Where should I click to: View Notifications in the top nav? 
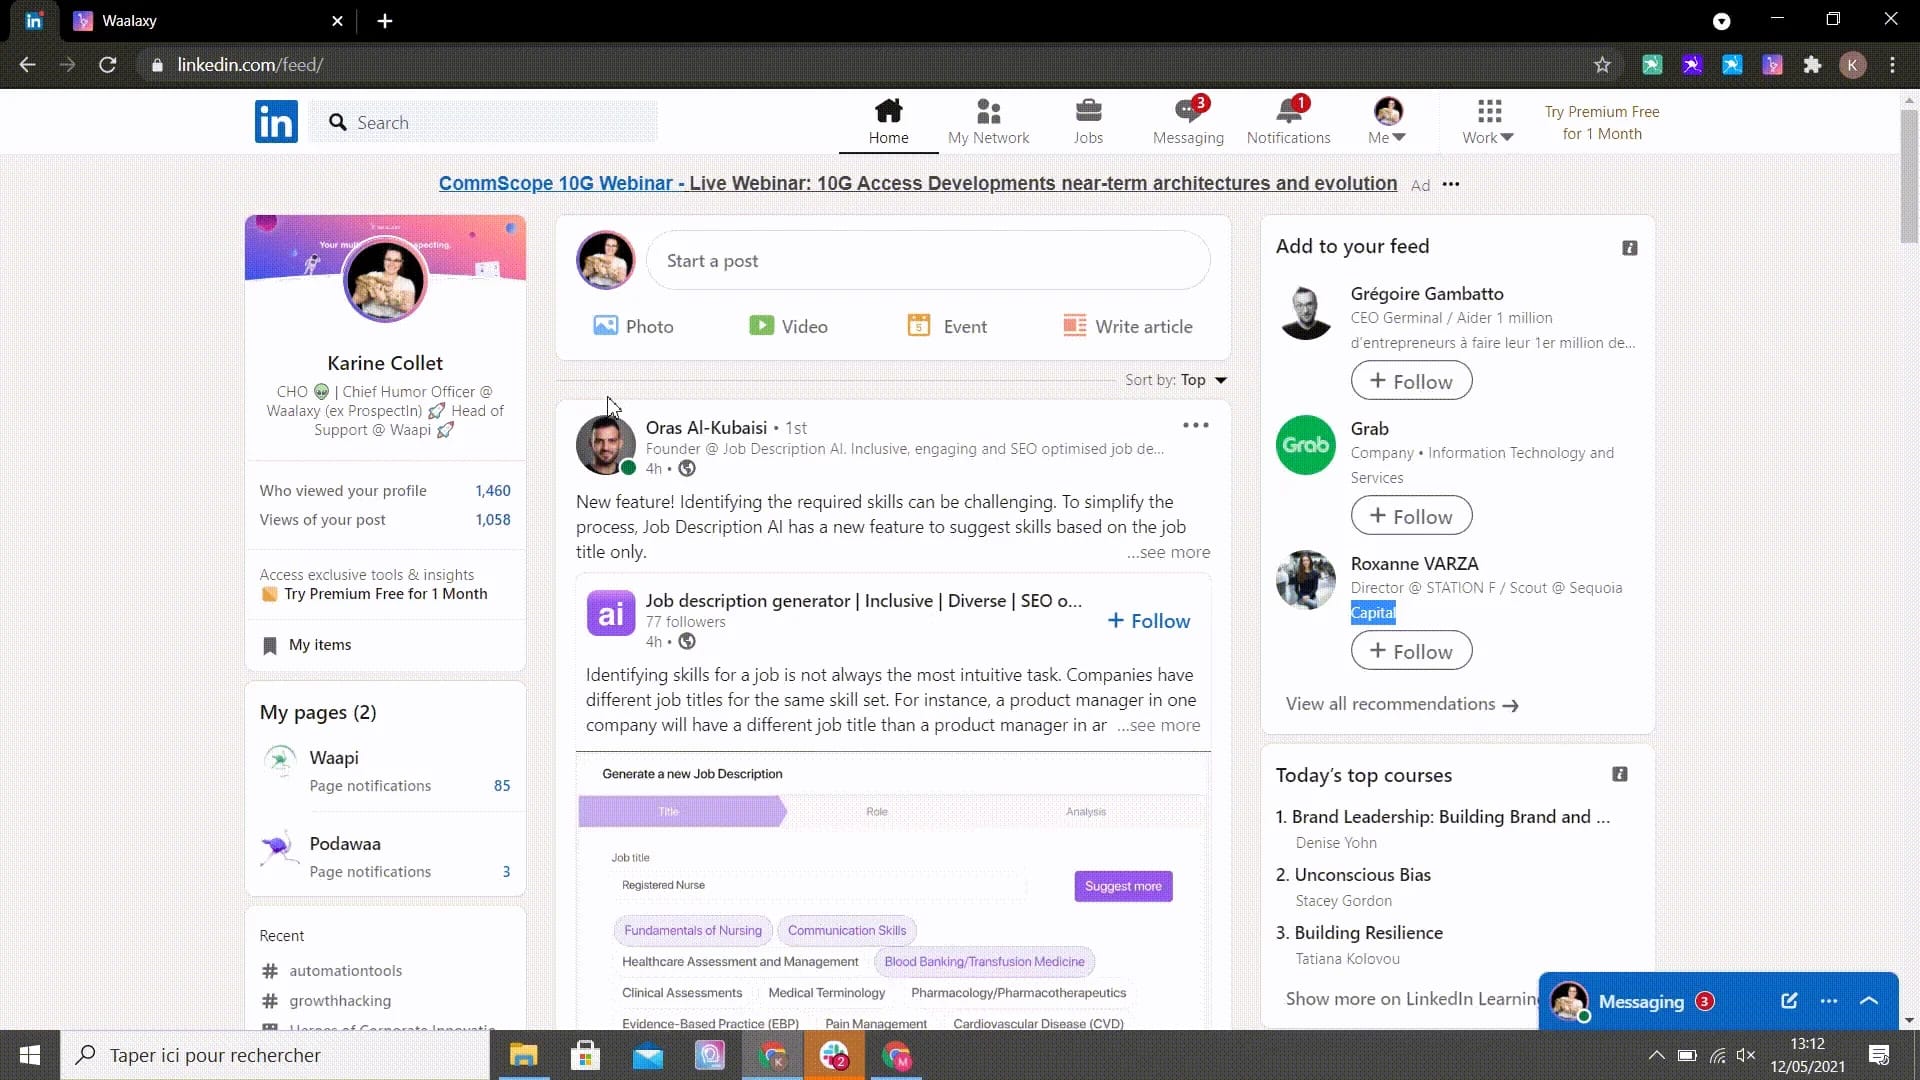click(1288, 122)
